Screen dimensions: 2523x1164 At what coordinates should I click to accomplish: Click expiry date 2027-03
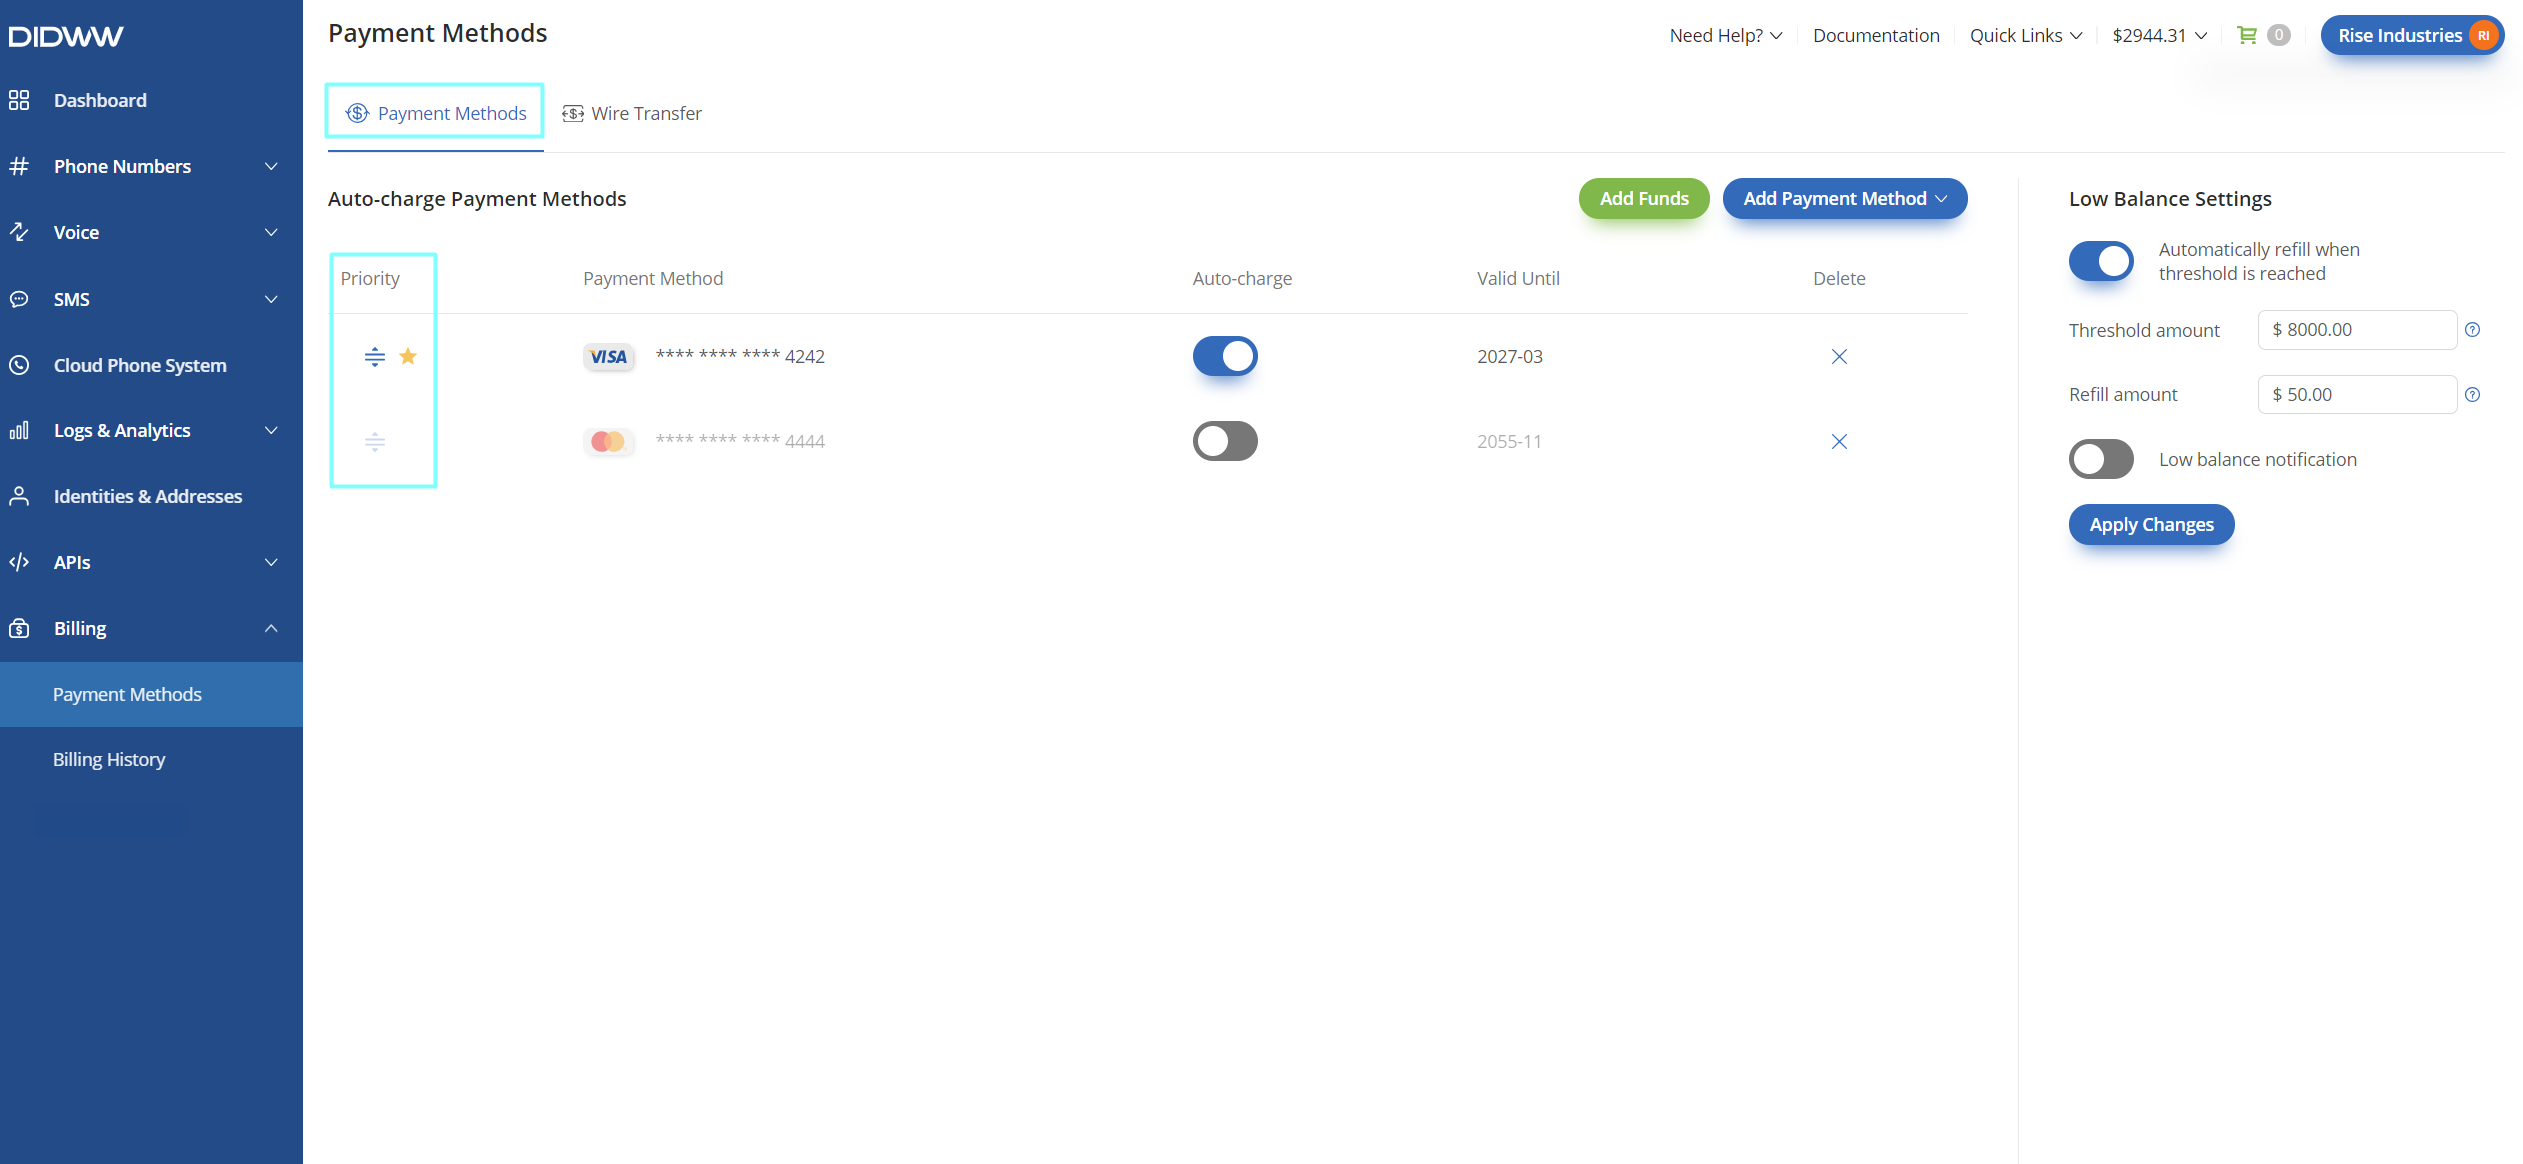[1510, 356]
